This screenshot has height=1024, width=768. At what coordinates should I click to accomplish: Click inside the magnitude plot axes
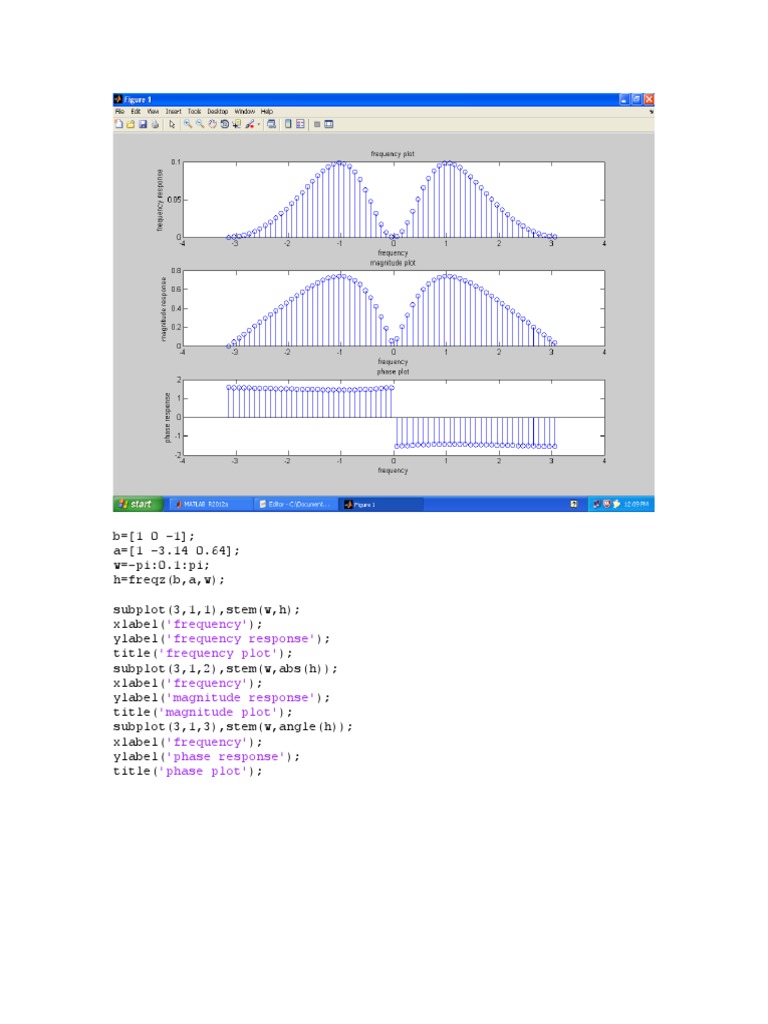coord(393,308)
